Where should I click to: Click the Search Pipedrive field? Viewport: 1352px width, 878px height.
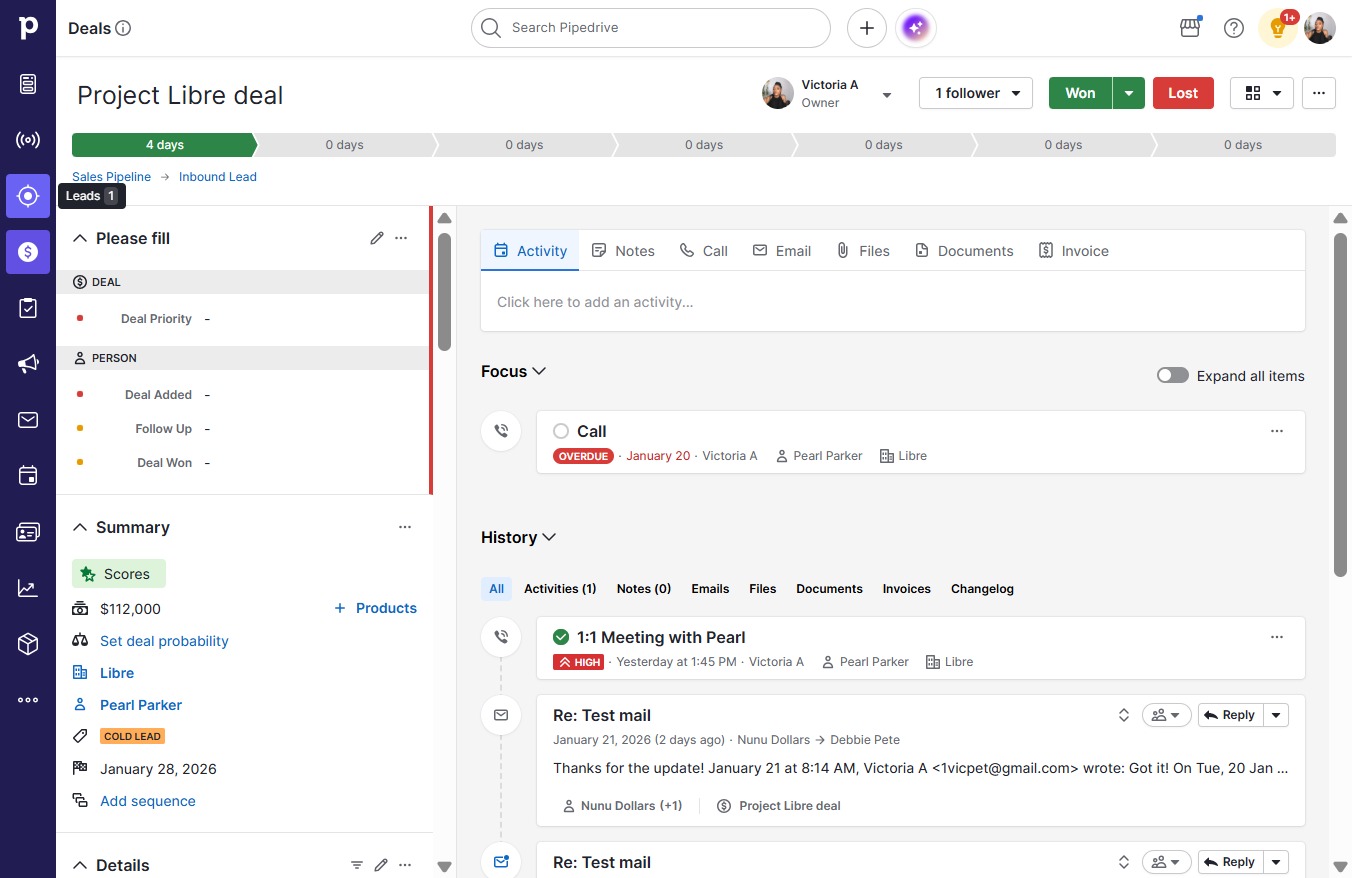pyautogui.click(x=651, y=28)
